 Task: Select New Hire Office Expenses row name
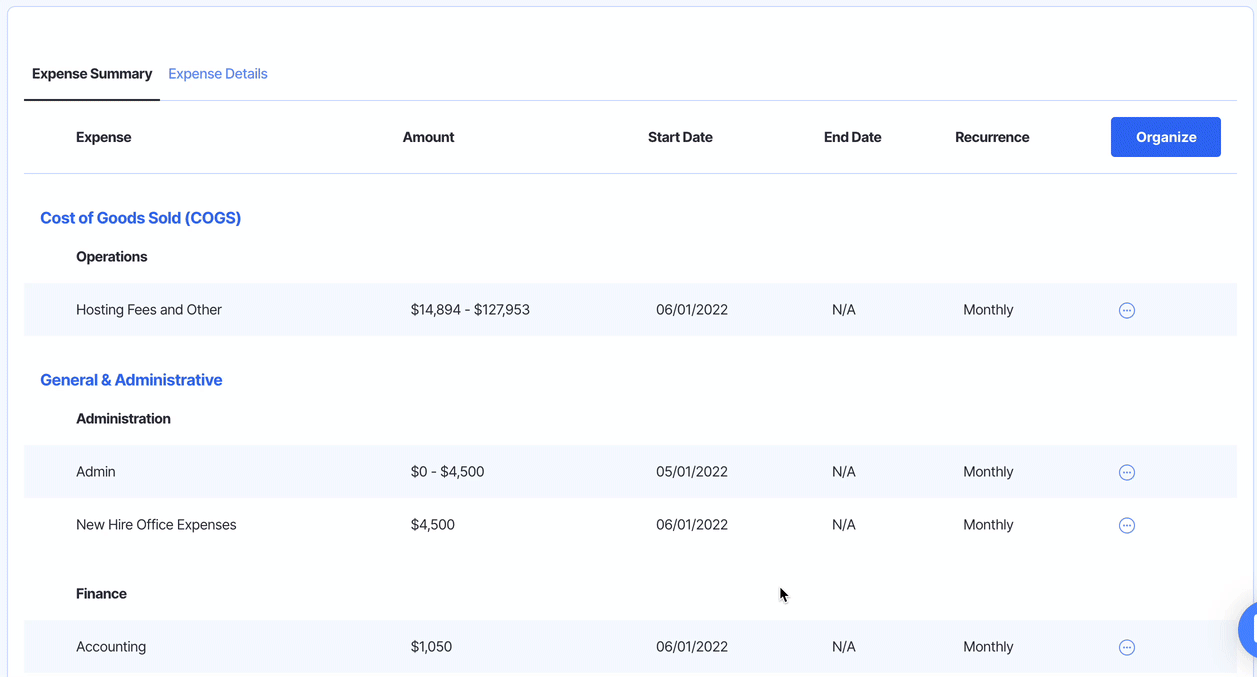[156, 525]
